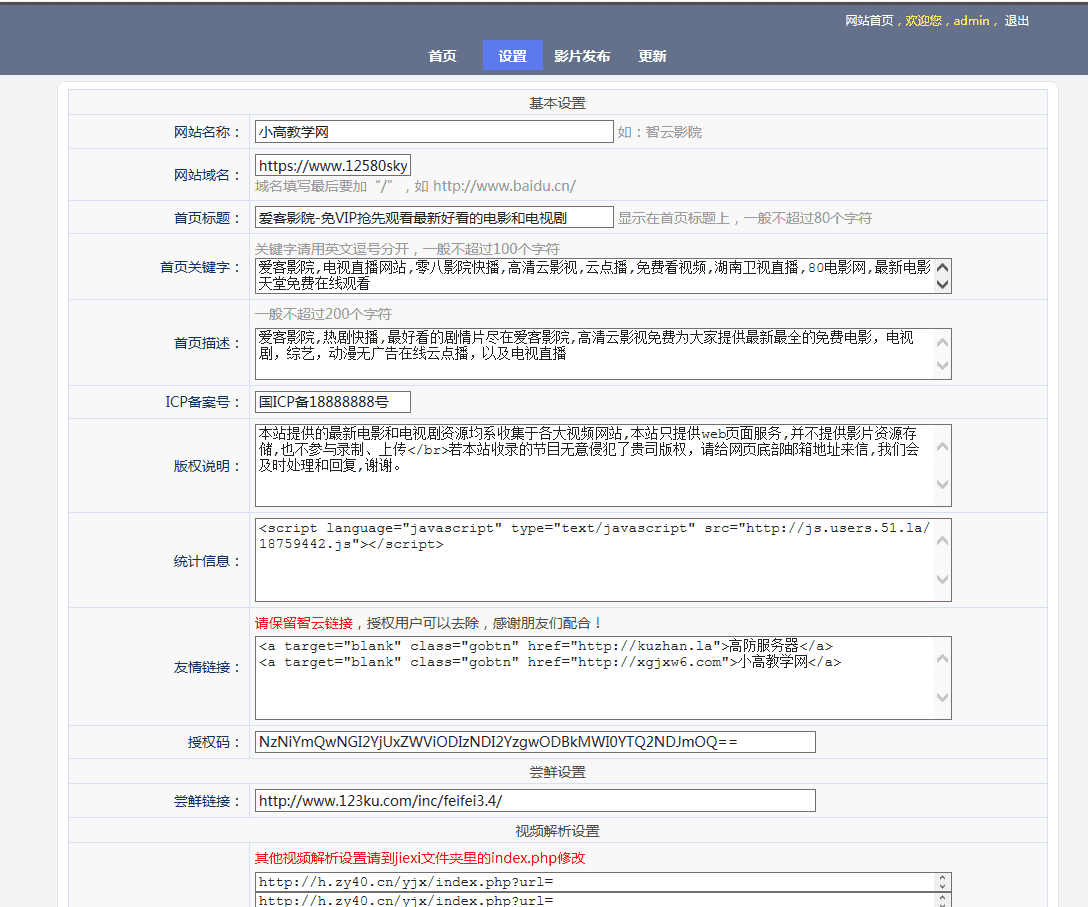Image resolution: width=1088 pixels, height=907 pixels.
Task: Click the 尝鲜链接 URL input field
Action: click(534, 801)
